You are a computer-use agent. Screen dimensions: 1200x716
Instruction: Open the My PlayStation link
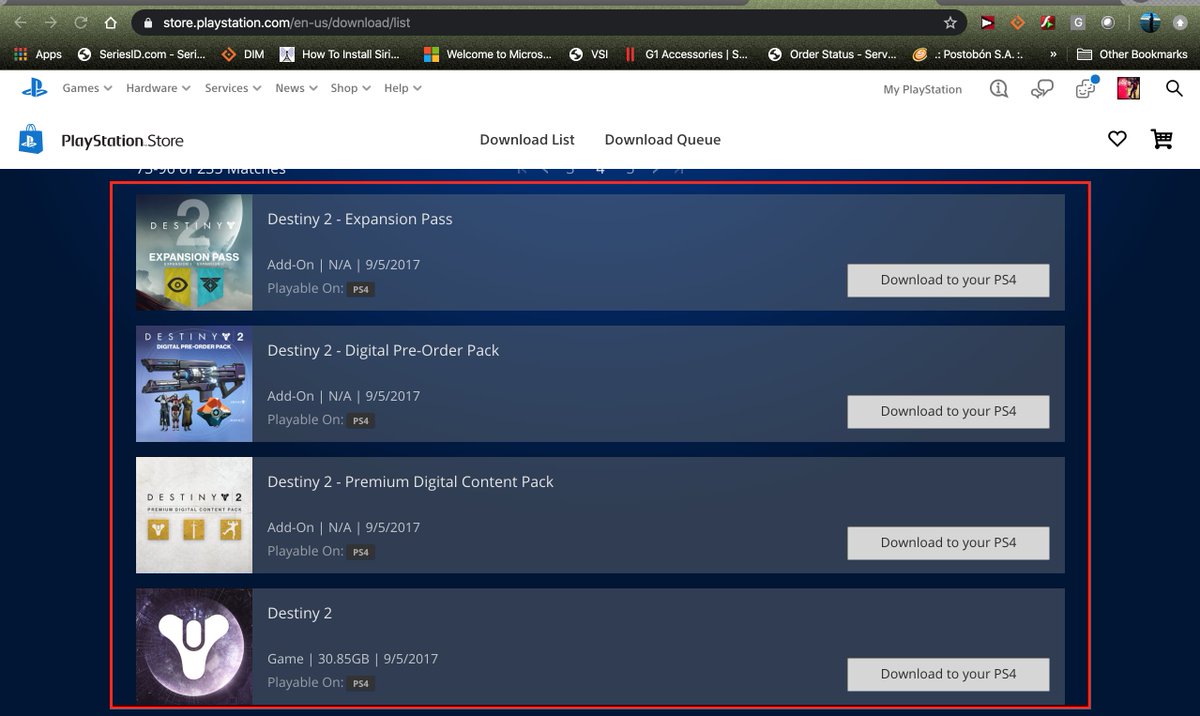point(923,89)
